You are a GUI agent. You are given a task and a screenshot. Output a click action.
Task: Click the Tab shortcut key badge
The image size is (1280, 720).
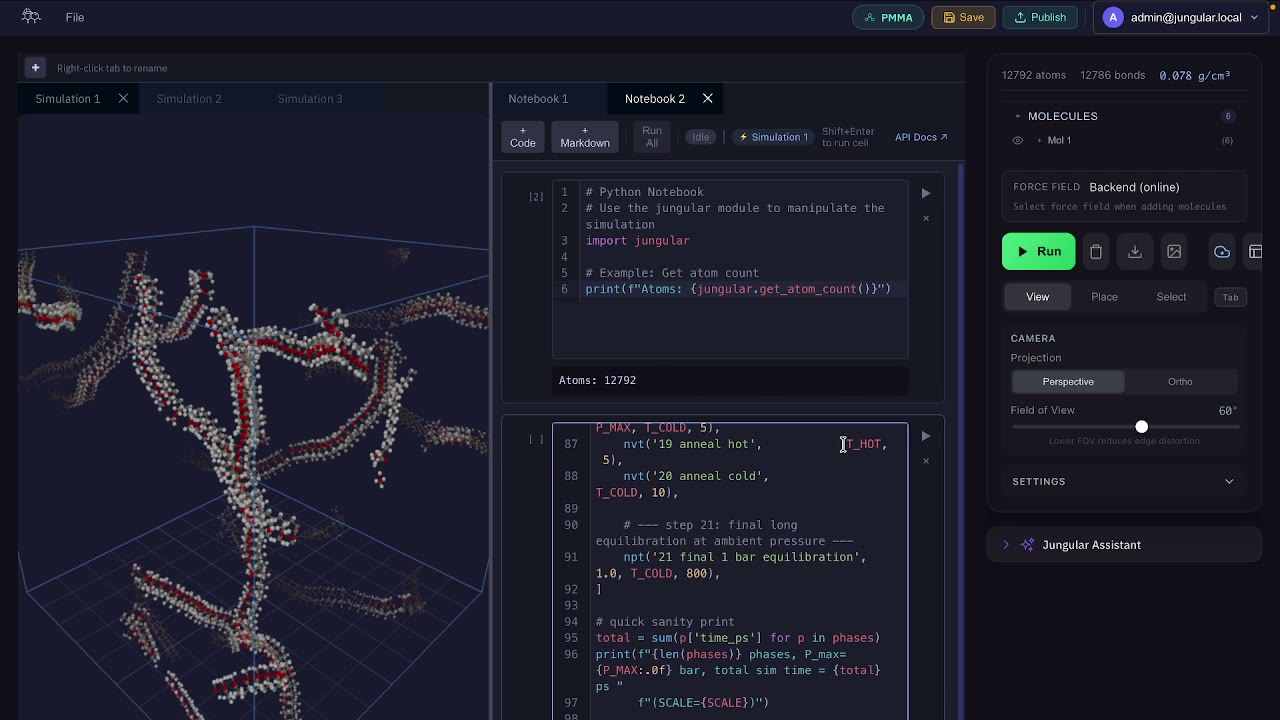click(1230, 297)
